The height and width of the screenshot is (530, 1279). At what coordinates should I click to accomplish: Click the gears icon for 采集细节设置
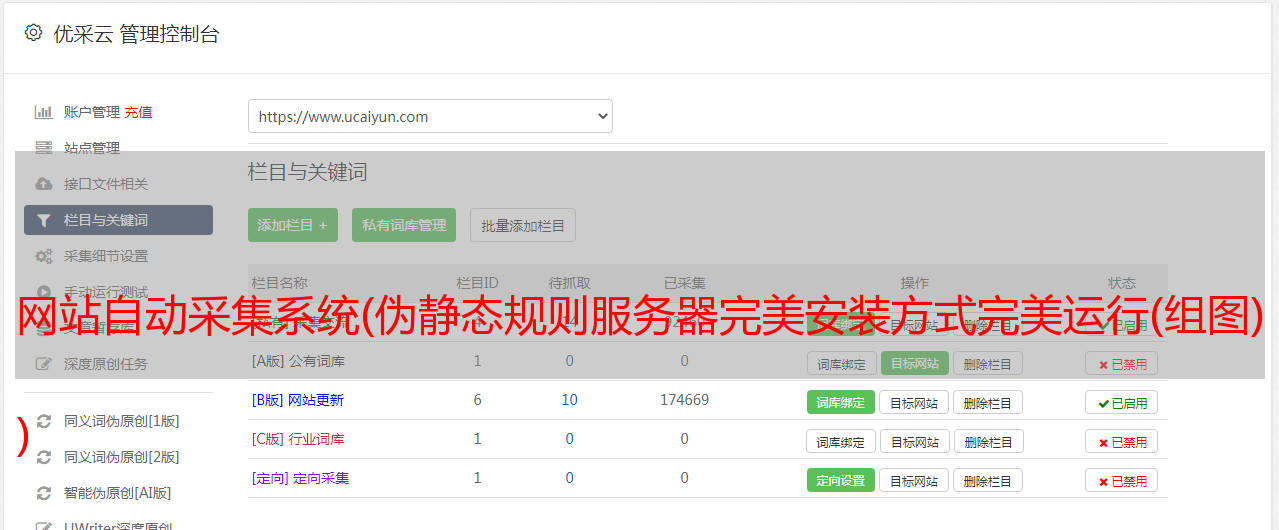click(43, 256)
